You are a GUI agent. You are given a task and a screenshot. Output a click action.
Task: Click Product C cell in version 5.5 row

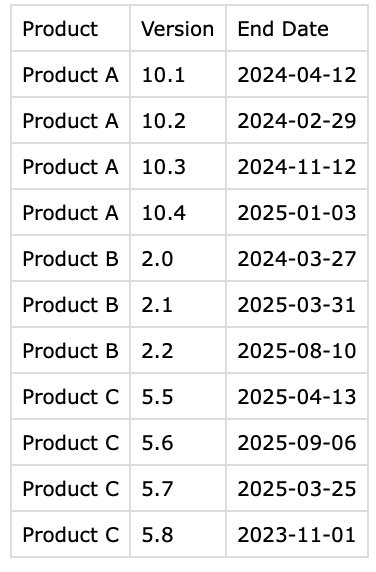point(70,397)
